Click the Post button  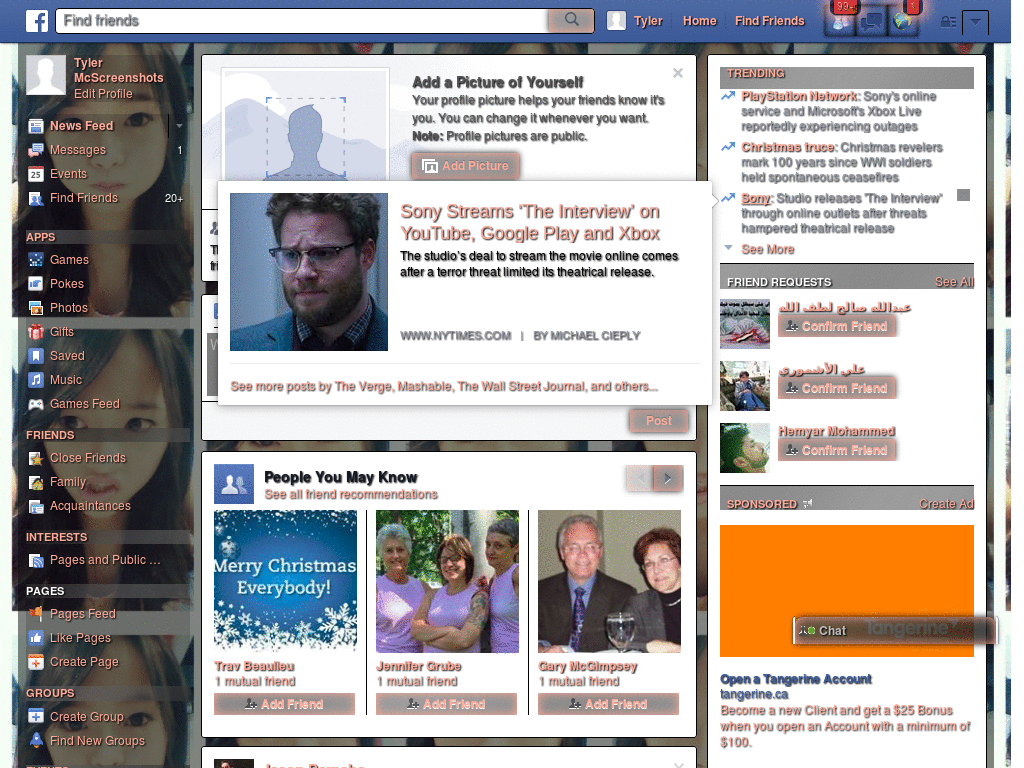[659, 421]
